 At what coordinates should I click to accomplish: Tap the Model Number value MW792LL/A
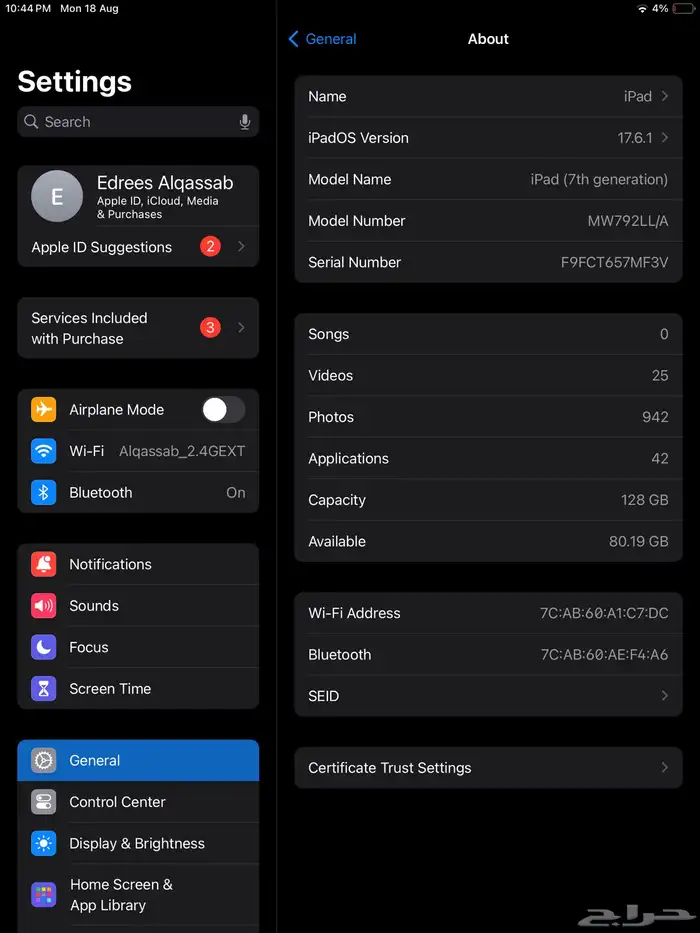click(628, 221)
